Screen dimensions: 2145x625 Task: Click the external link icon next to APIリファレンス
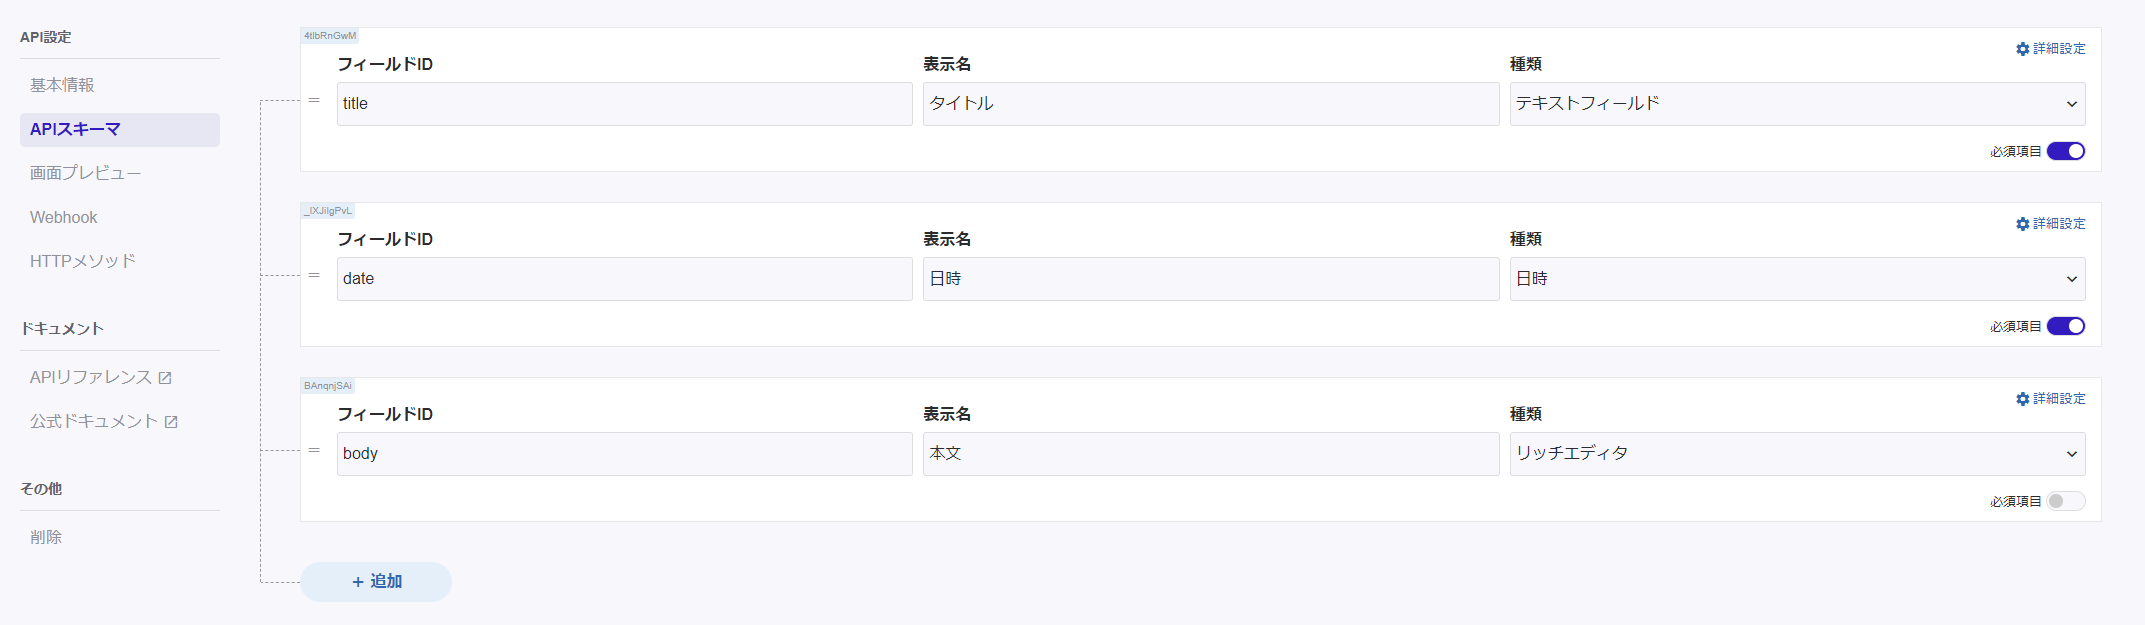click(165, 377)
